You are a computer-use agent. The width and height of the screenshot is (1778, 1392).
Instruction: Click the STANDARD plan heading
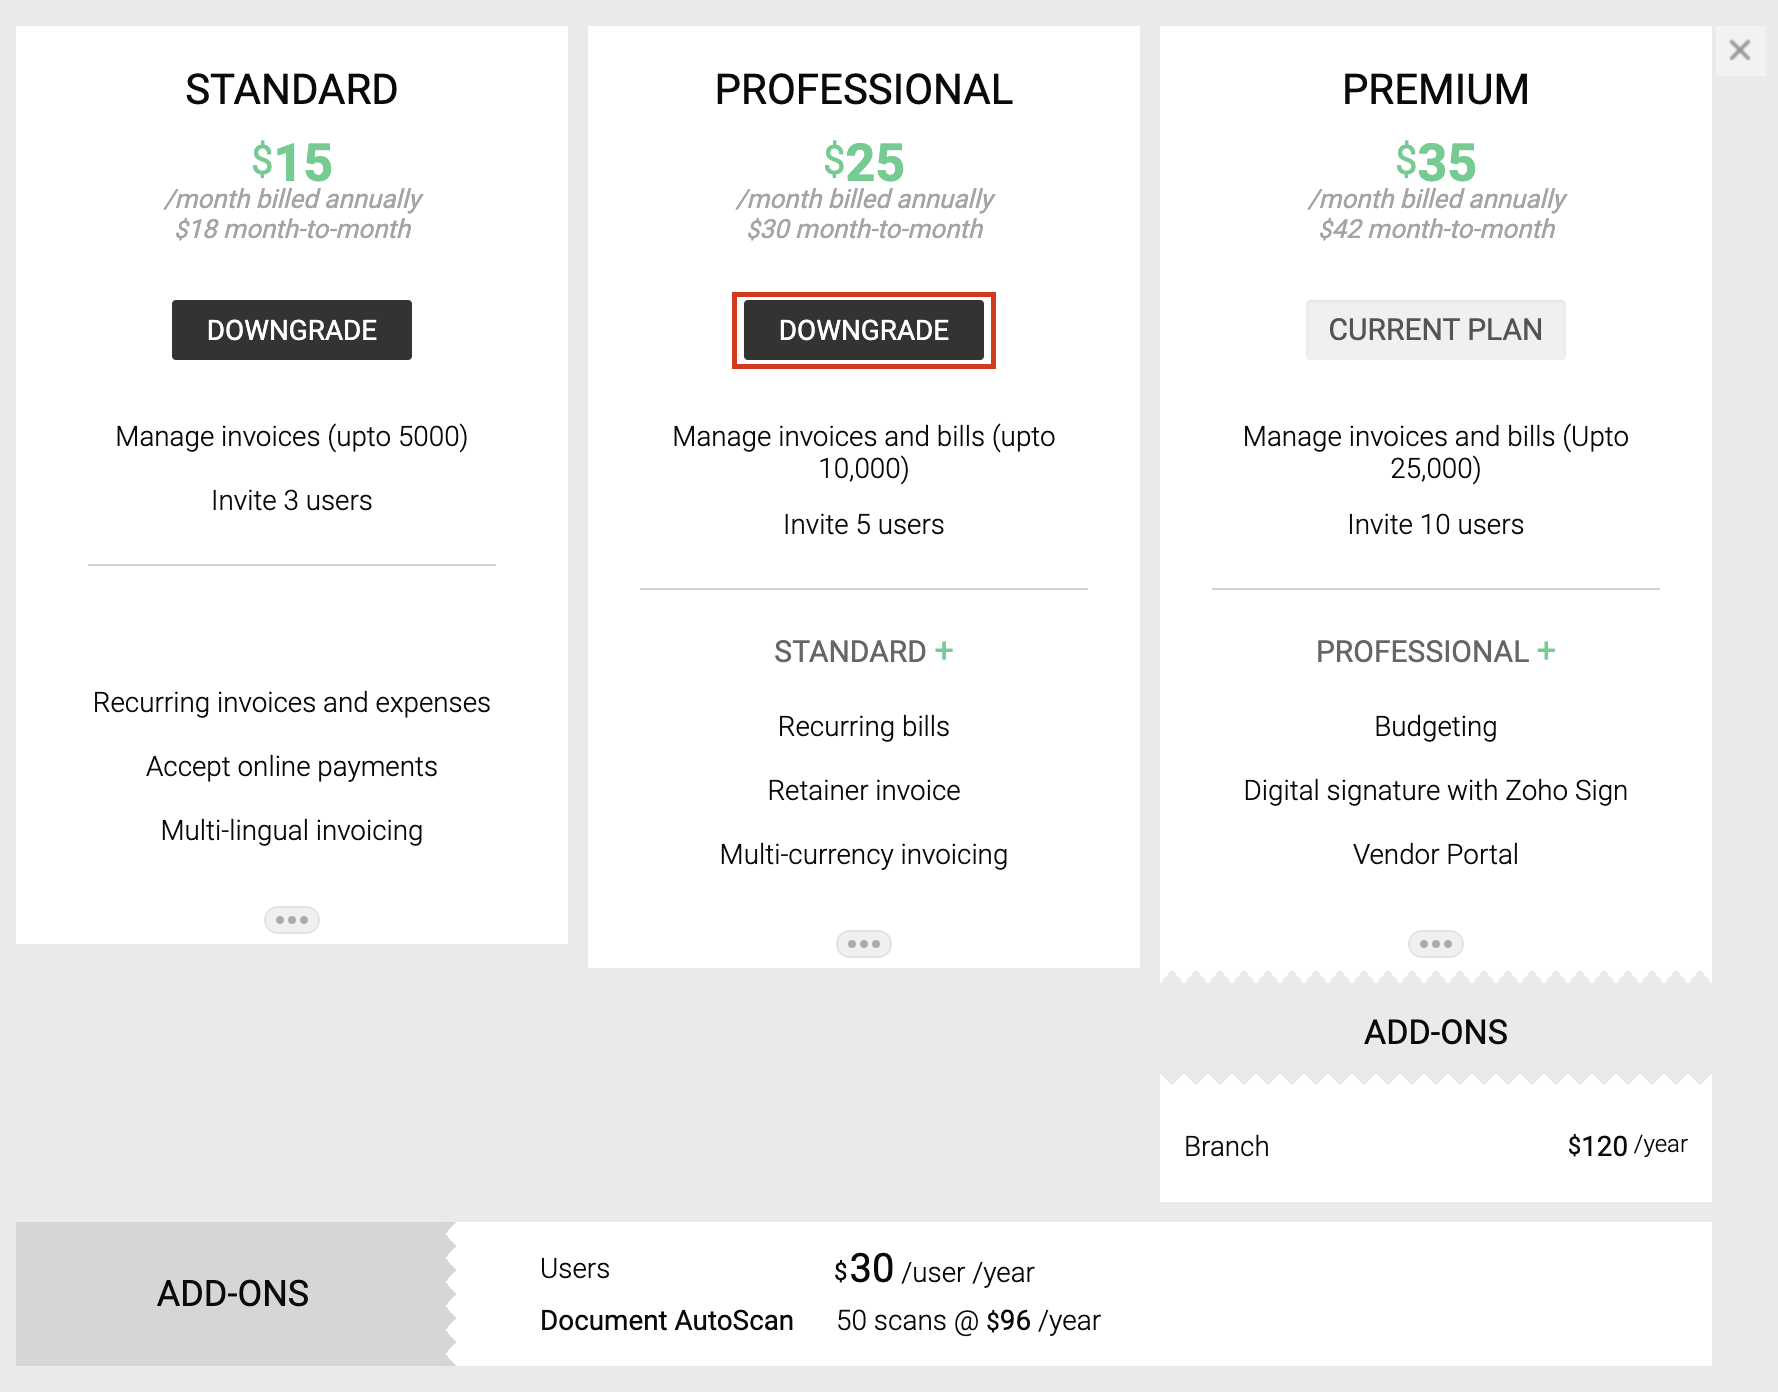[x=292, y=90]
